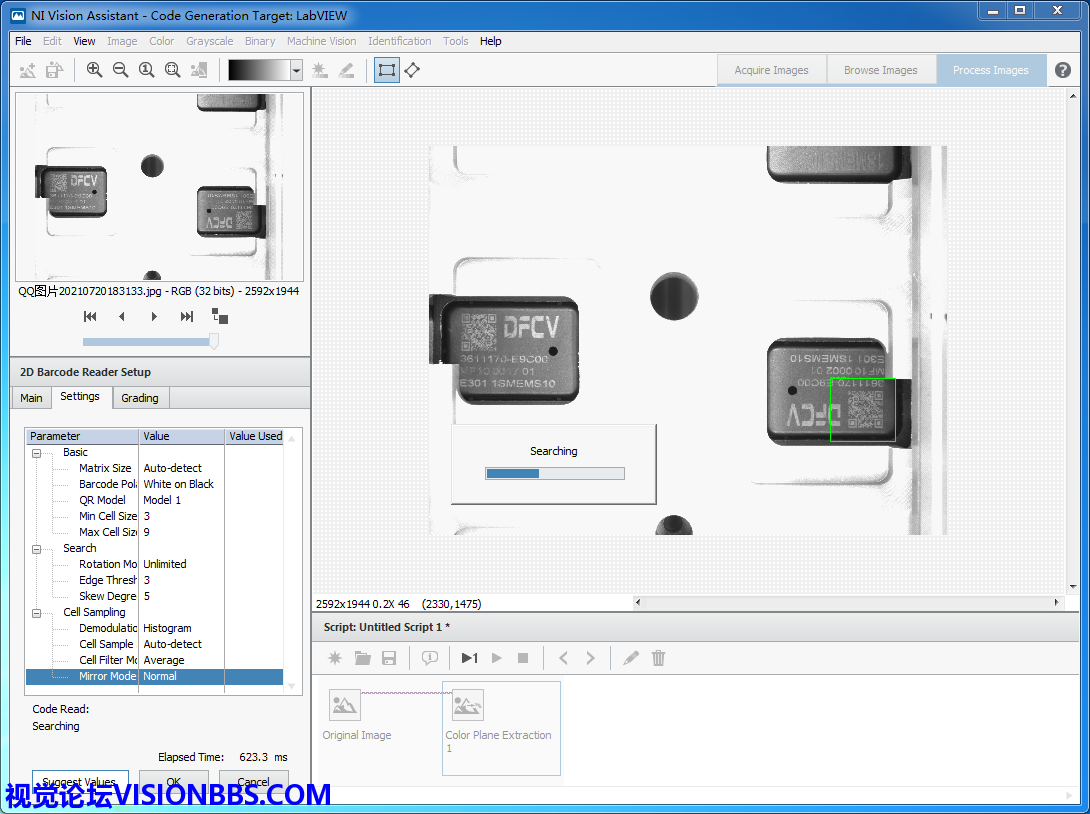1090x814 pixels.
Task: Click the Average cell filter value
Action: point(164,660)
